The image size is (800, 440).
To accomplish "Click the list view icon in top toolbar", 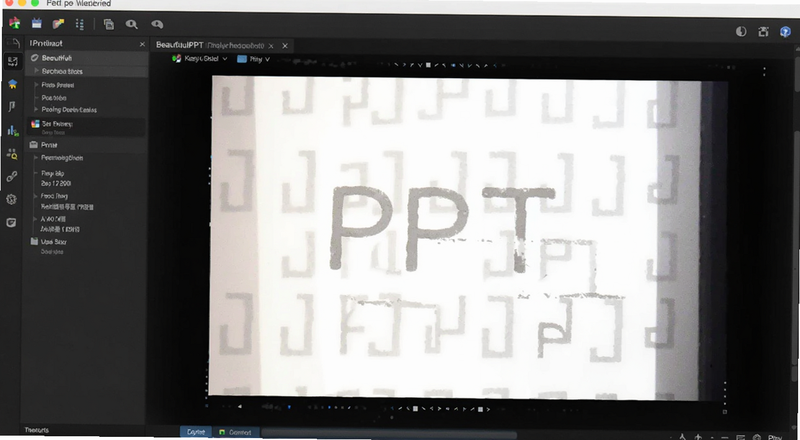I will pos(80,24).
